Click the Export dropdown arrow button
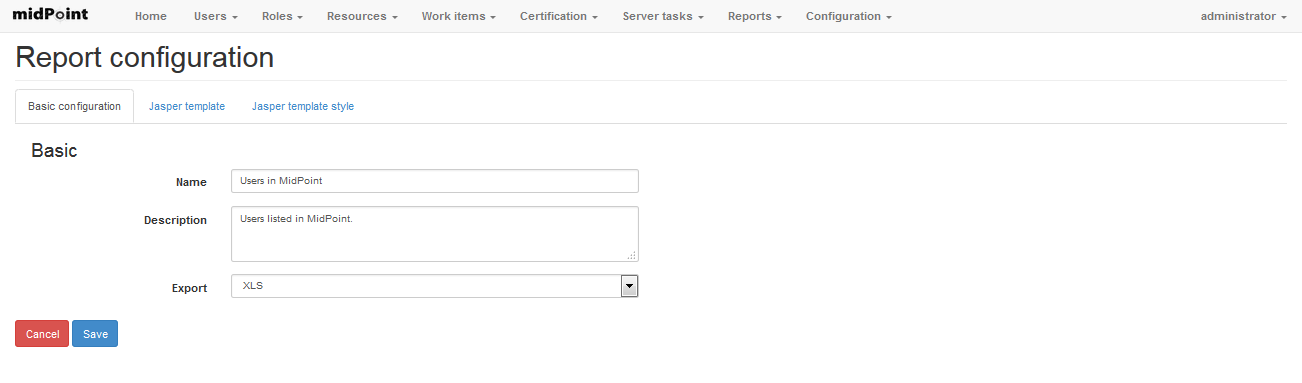1302x383 pixels. [629, 286]
